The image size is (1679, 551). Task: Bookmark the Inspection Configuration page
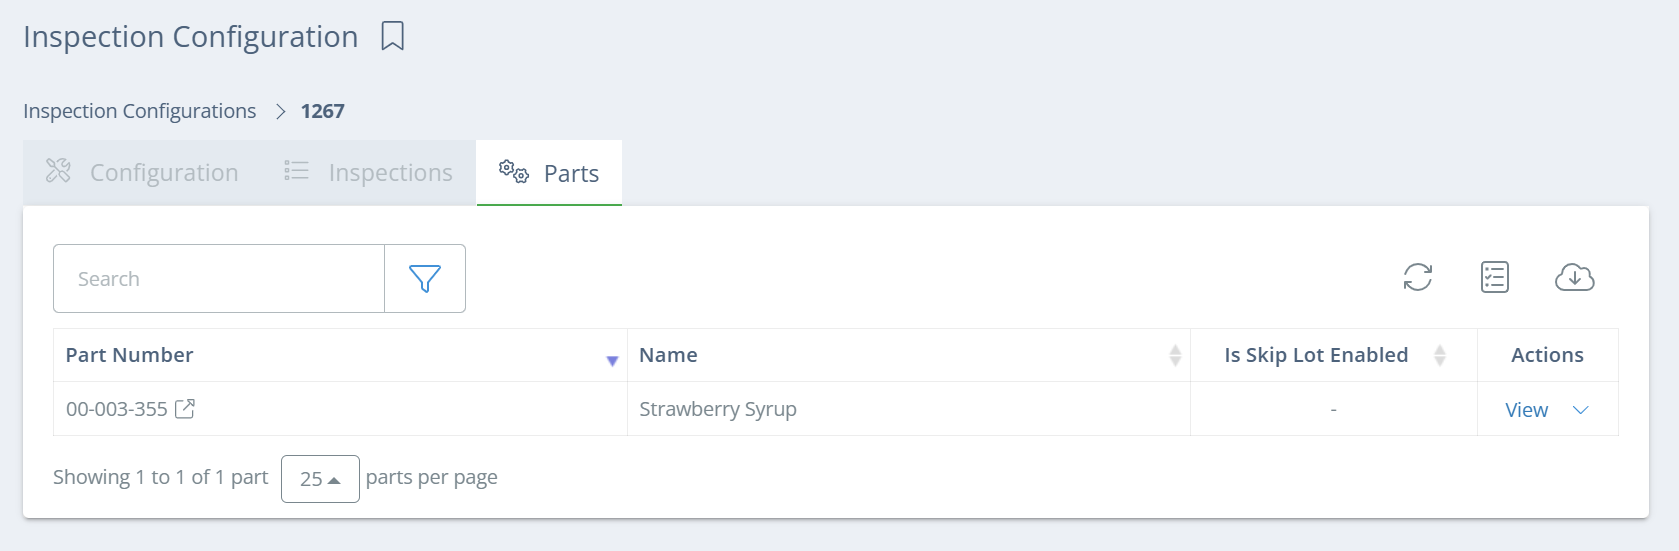(393, 36)
